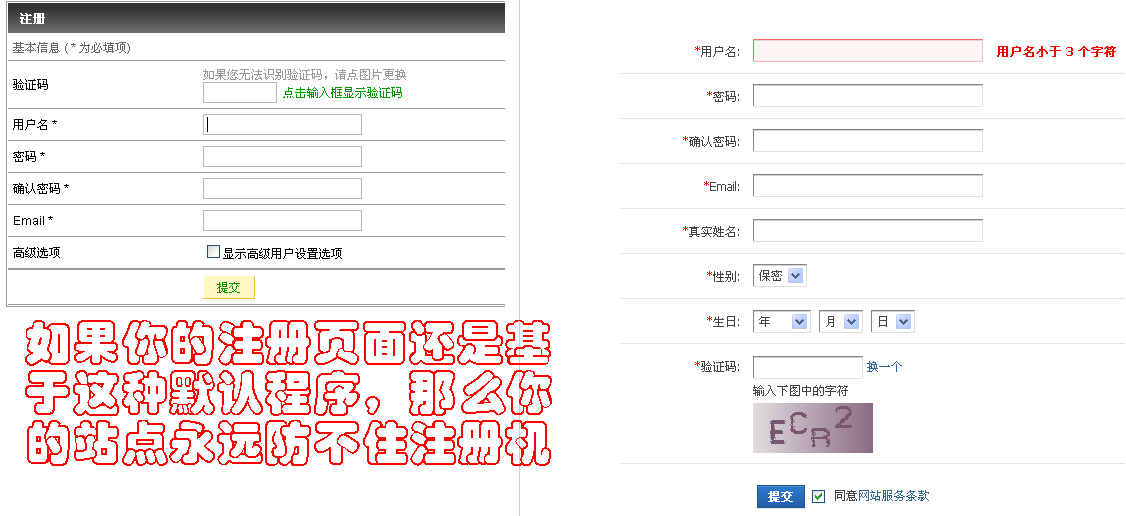Click the left form's 密码 field
The height and width of the screenshot is (516, 1126).
click(x=282, y=156)
